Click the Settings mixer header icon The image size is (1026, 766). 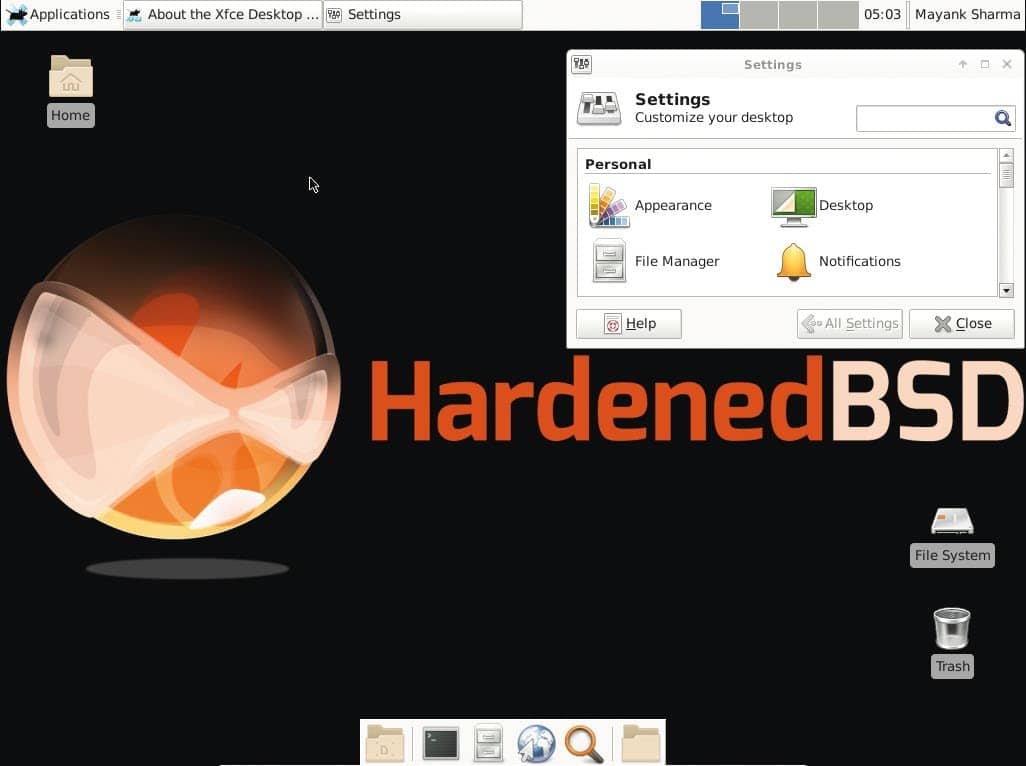pyautogui.click(x=599, y=109)
